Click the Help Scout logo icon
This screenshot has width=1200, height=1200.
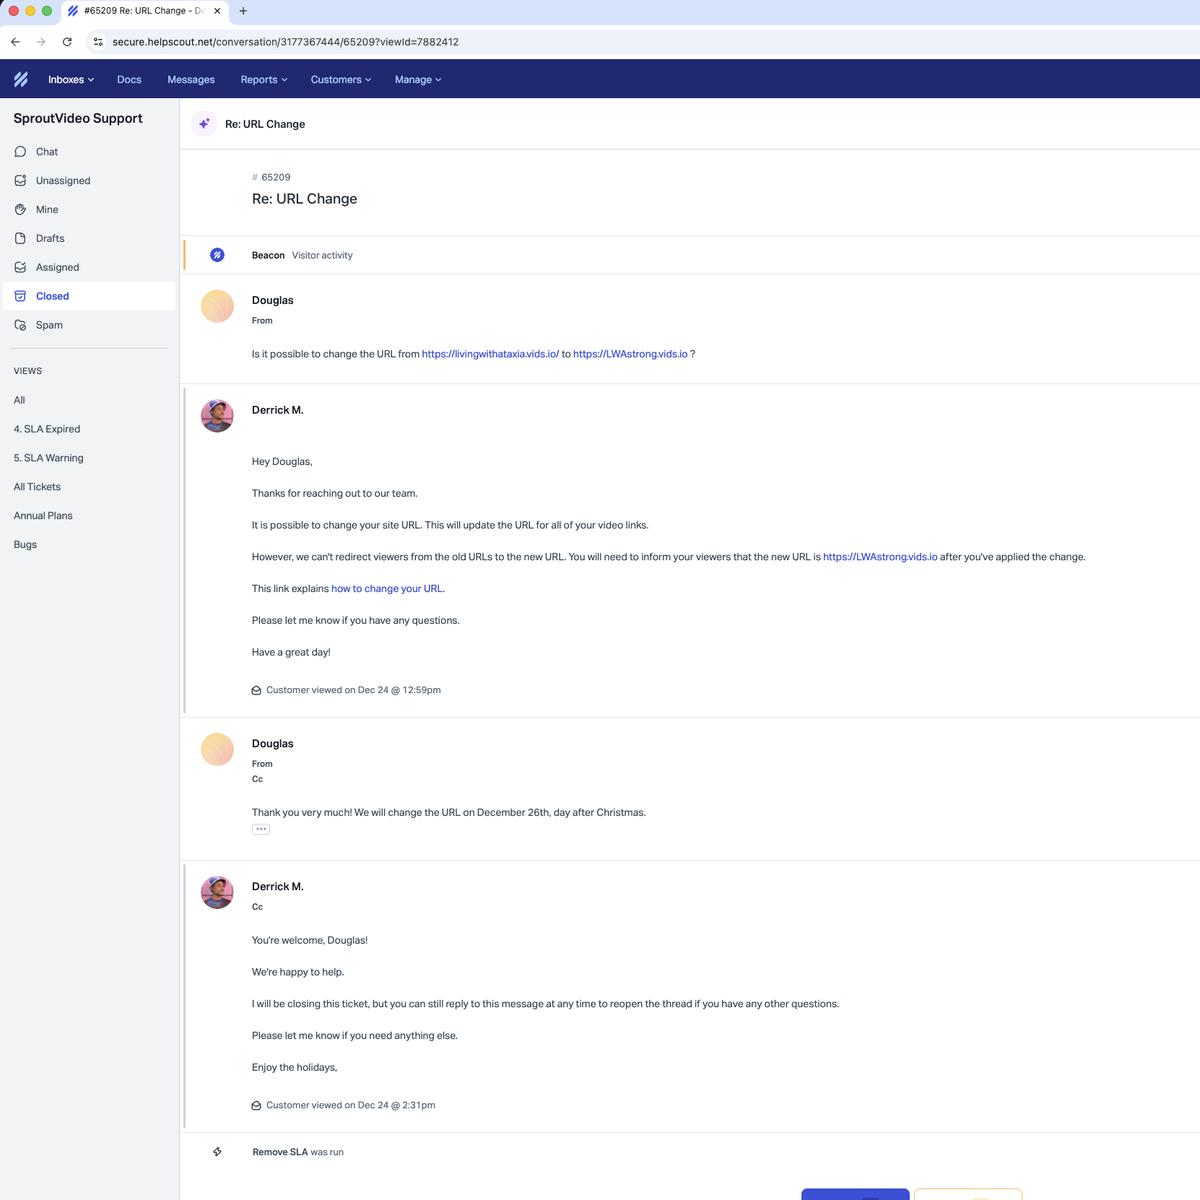21,79
